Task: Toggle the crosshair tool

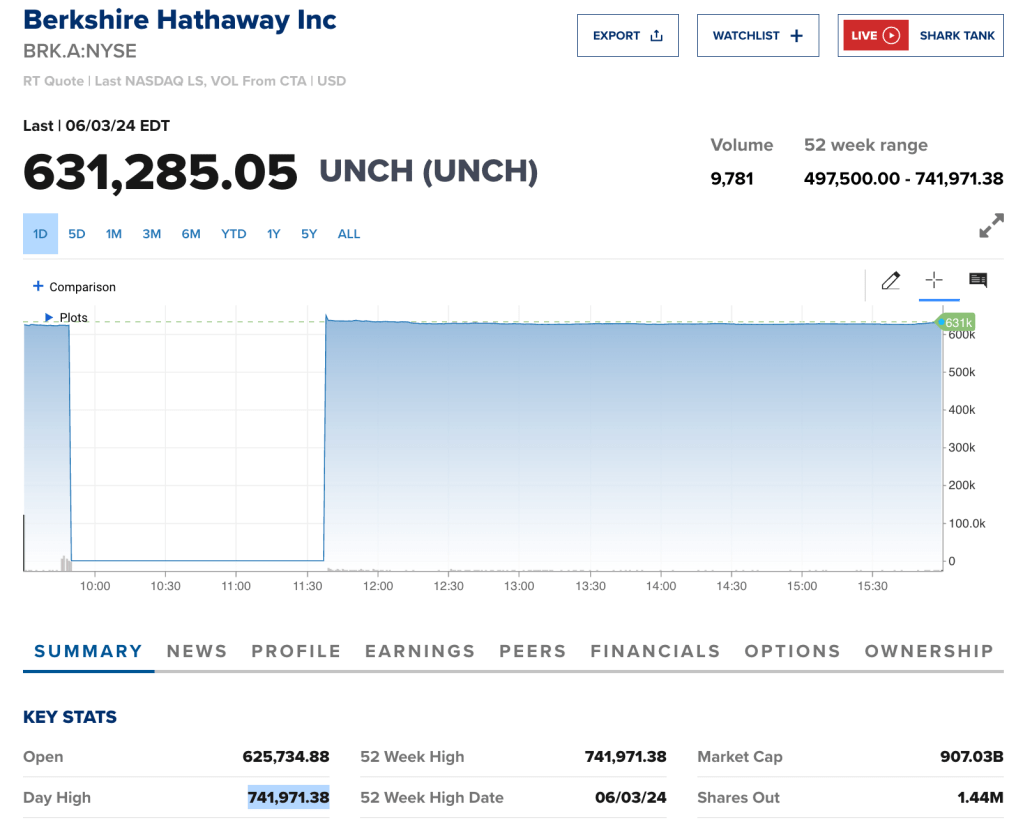Action: click(934, 280)
